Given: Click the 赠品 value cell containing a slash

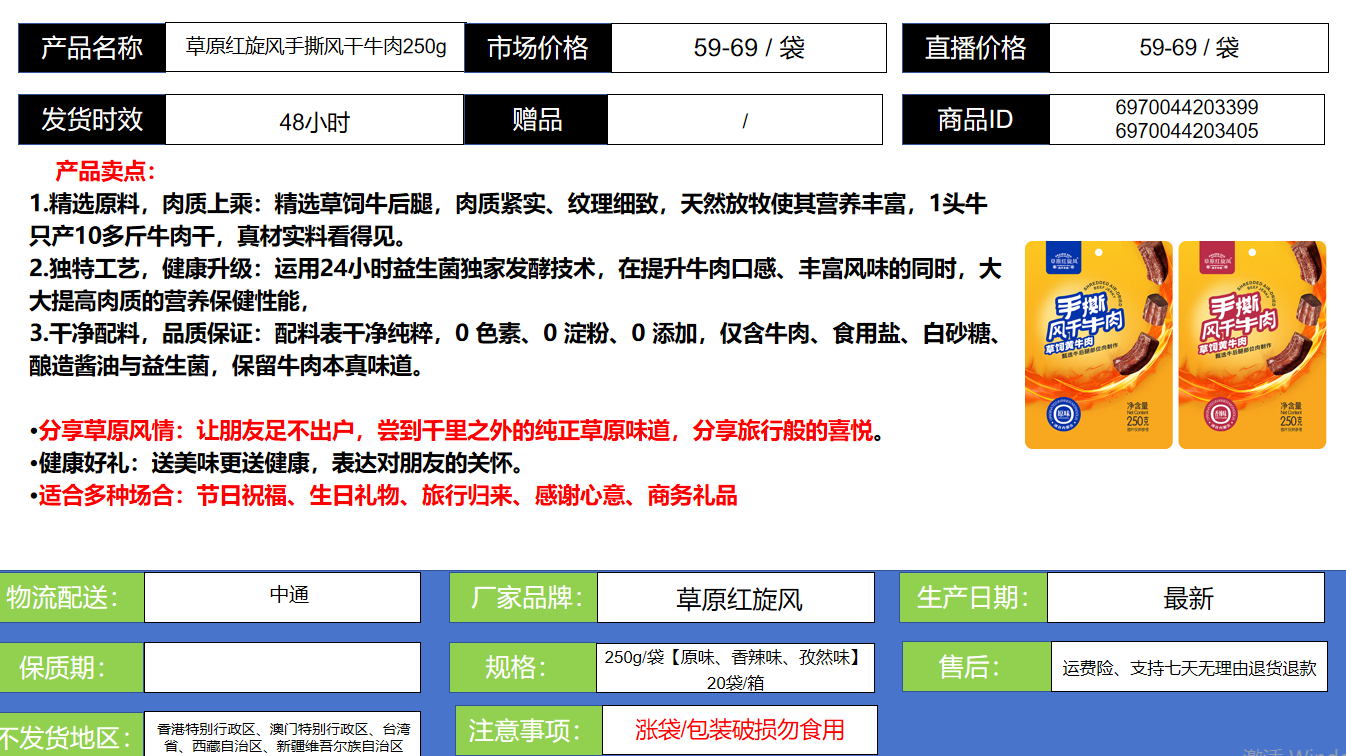Looking at the screenshot, I should click(744, 121).
